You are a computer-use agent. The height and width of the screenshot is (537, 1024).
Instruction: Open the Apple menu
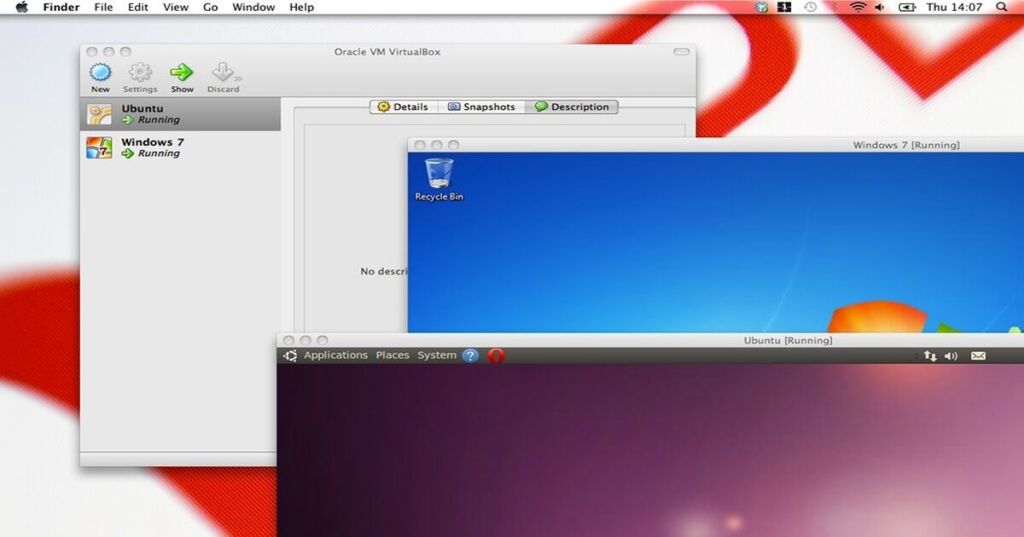(x=22, y=7)
